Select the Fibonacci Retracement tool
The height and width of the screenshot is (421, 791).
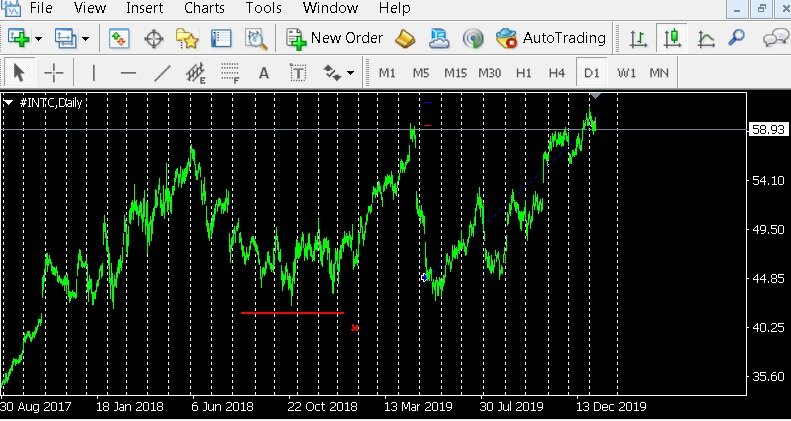pos(230,73)
